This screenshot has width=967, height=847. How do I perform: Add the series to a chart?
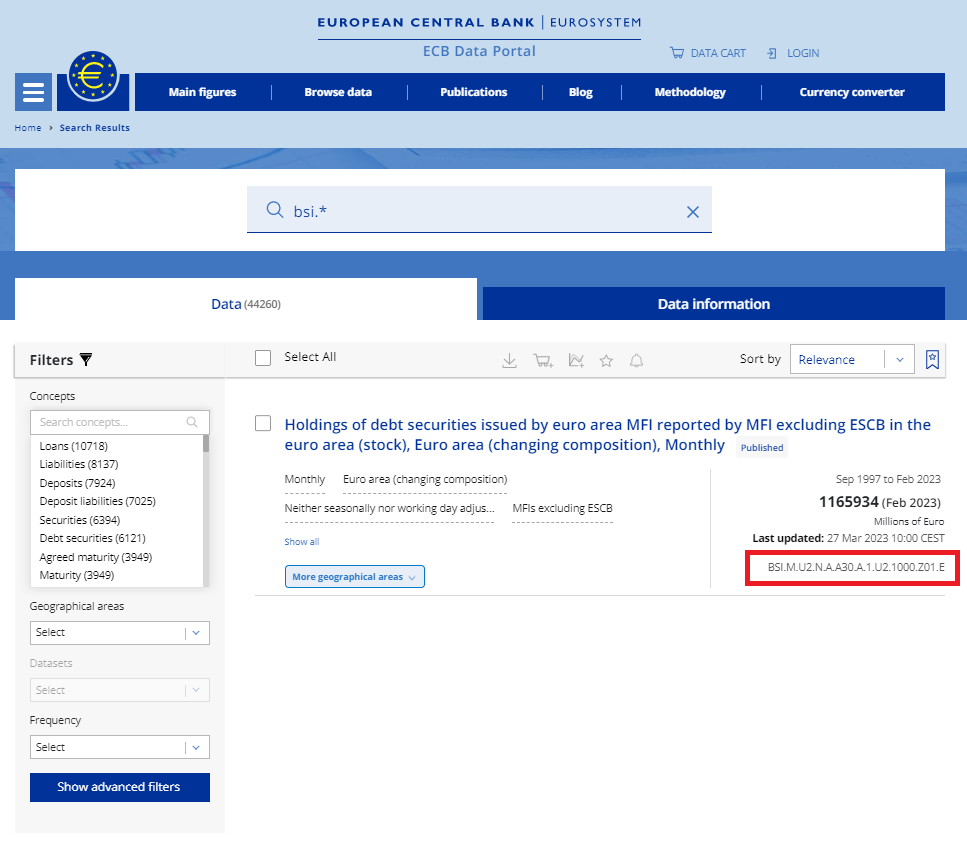575,360
